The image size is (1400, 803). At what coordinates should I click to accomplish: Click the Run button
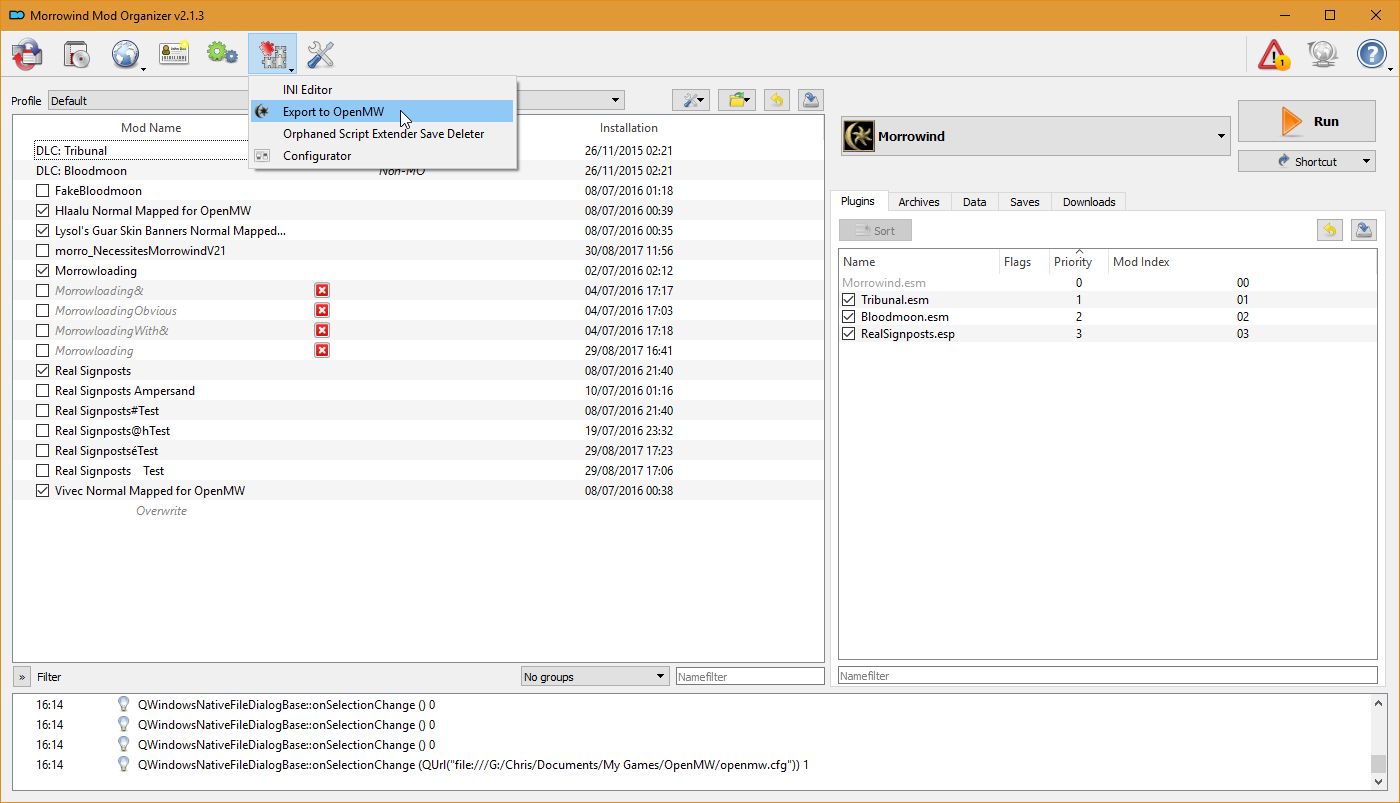pyautogui.click(x=1307, y=121)
